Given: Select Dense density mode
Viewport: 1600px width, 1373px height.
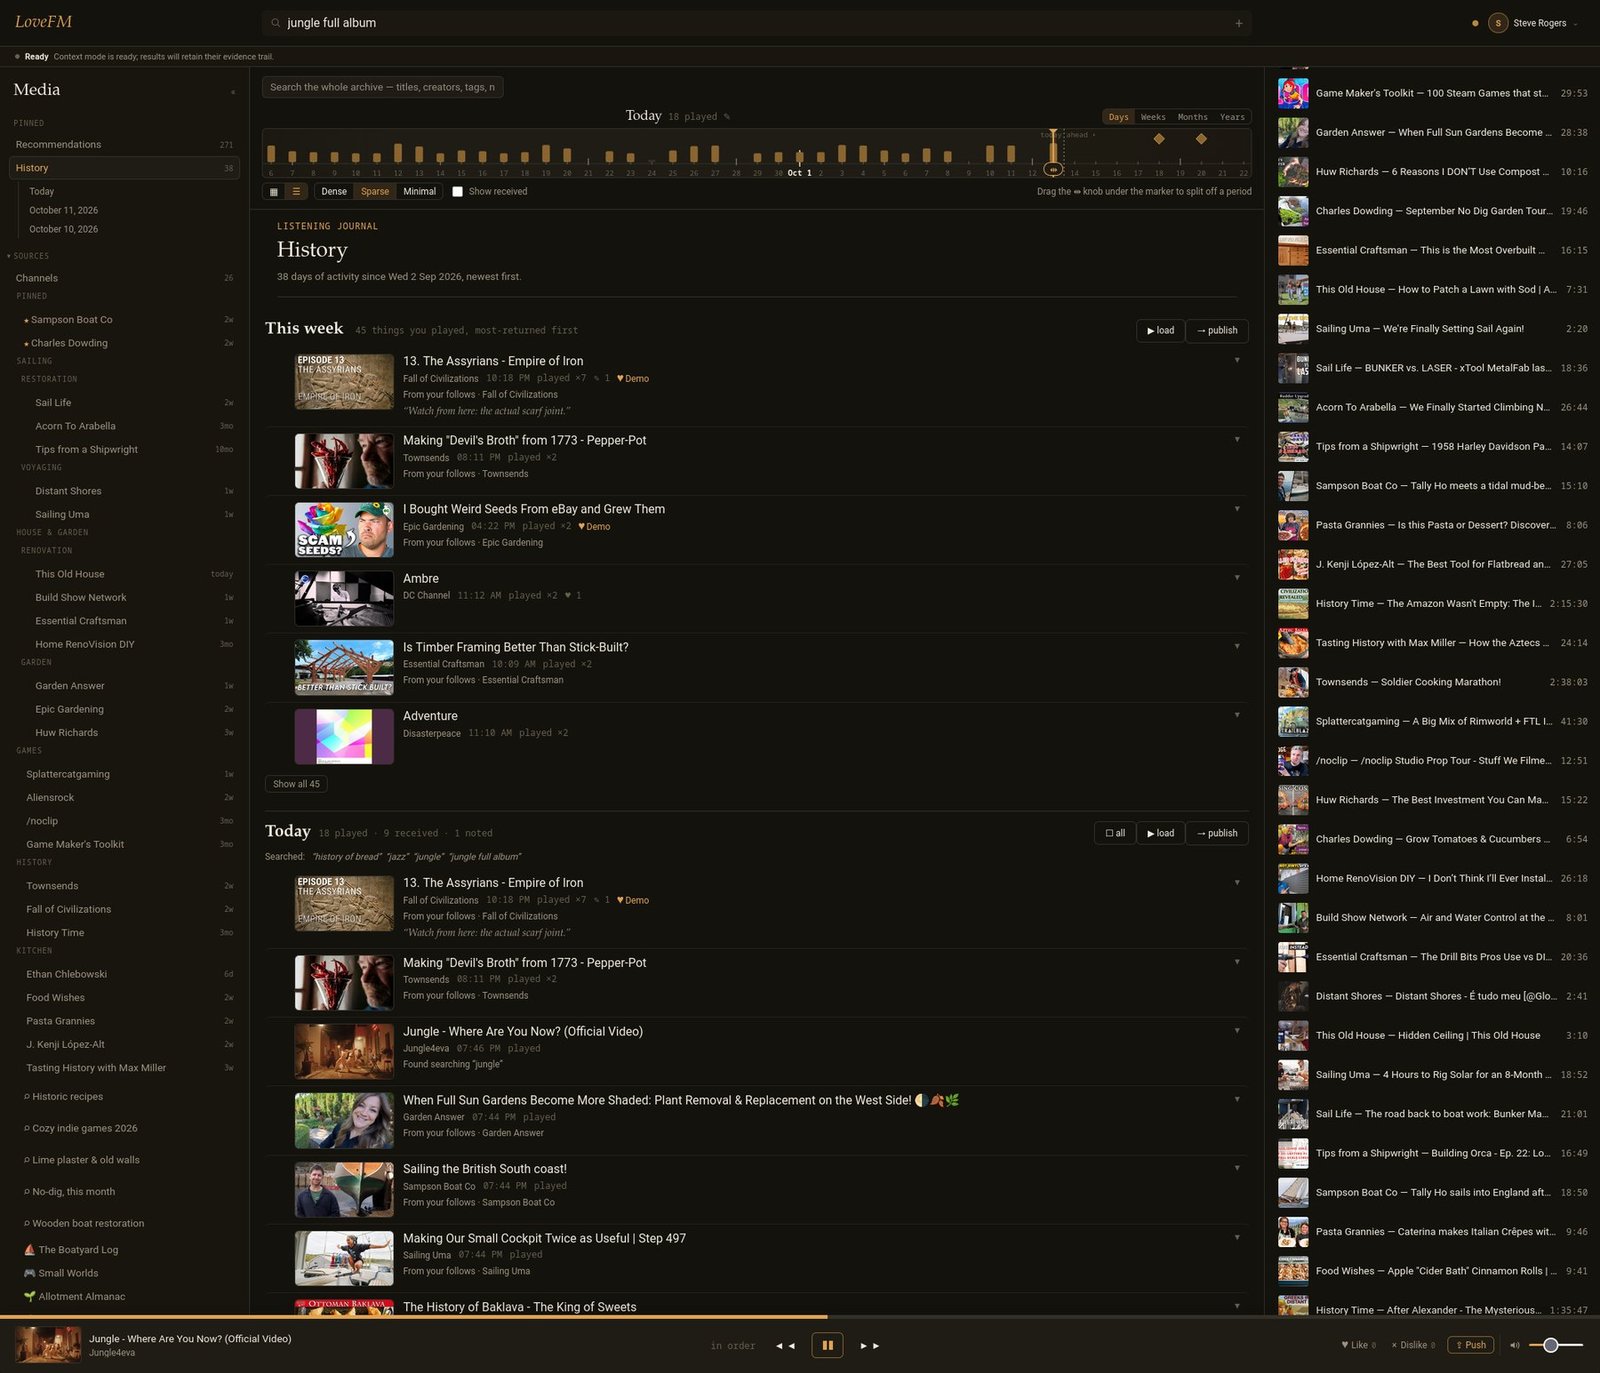Looking at the screenshot, I should coord(334,192).
